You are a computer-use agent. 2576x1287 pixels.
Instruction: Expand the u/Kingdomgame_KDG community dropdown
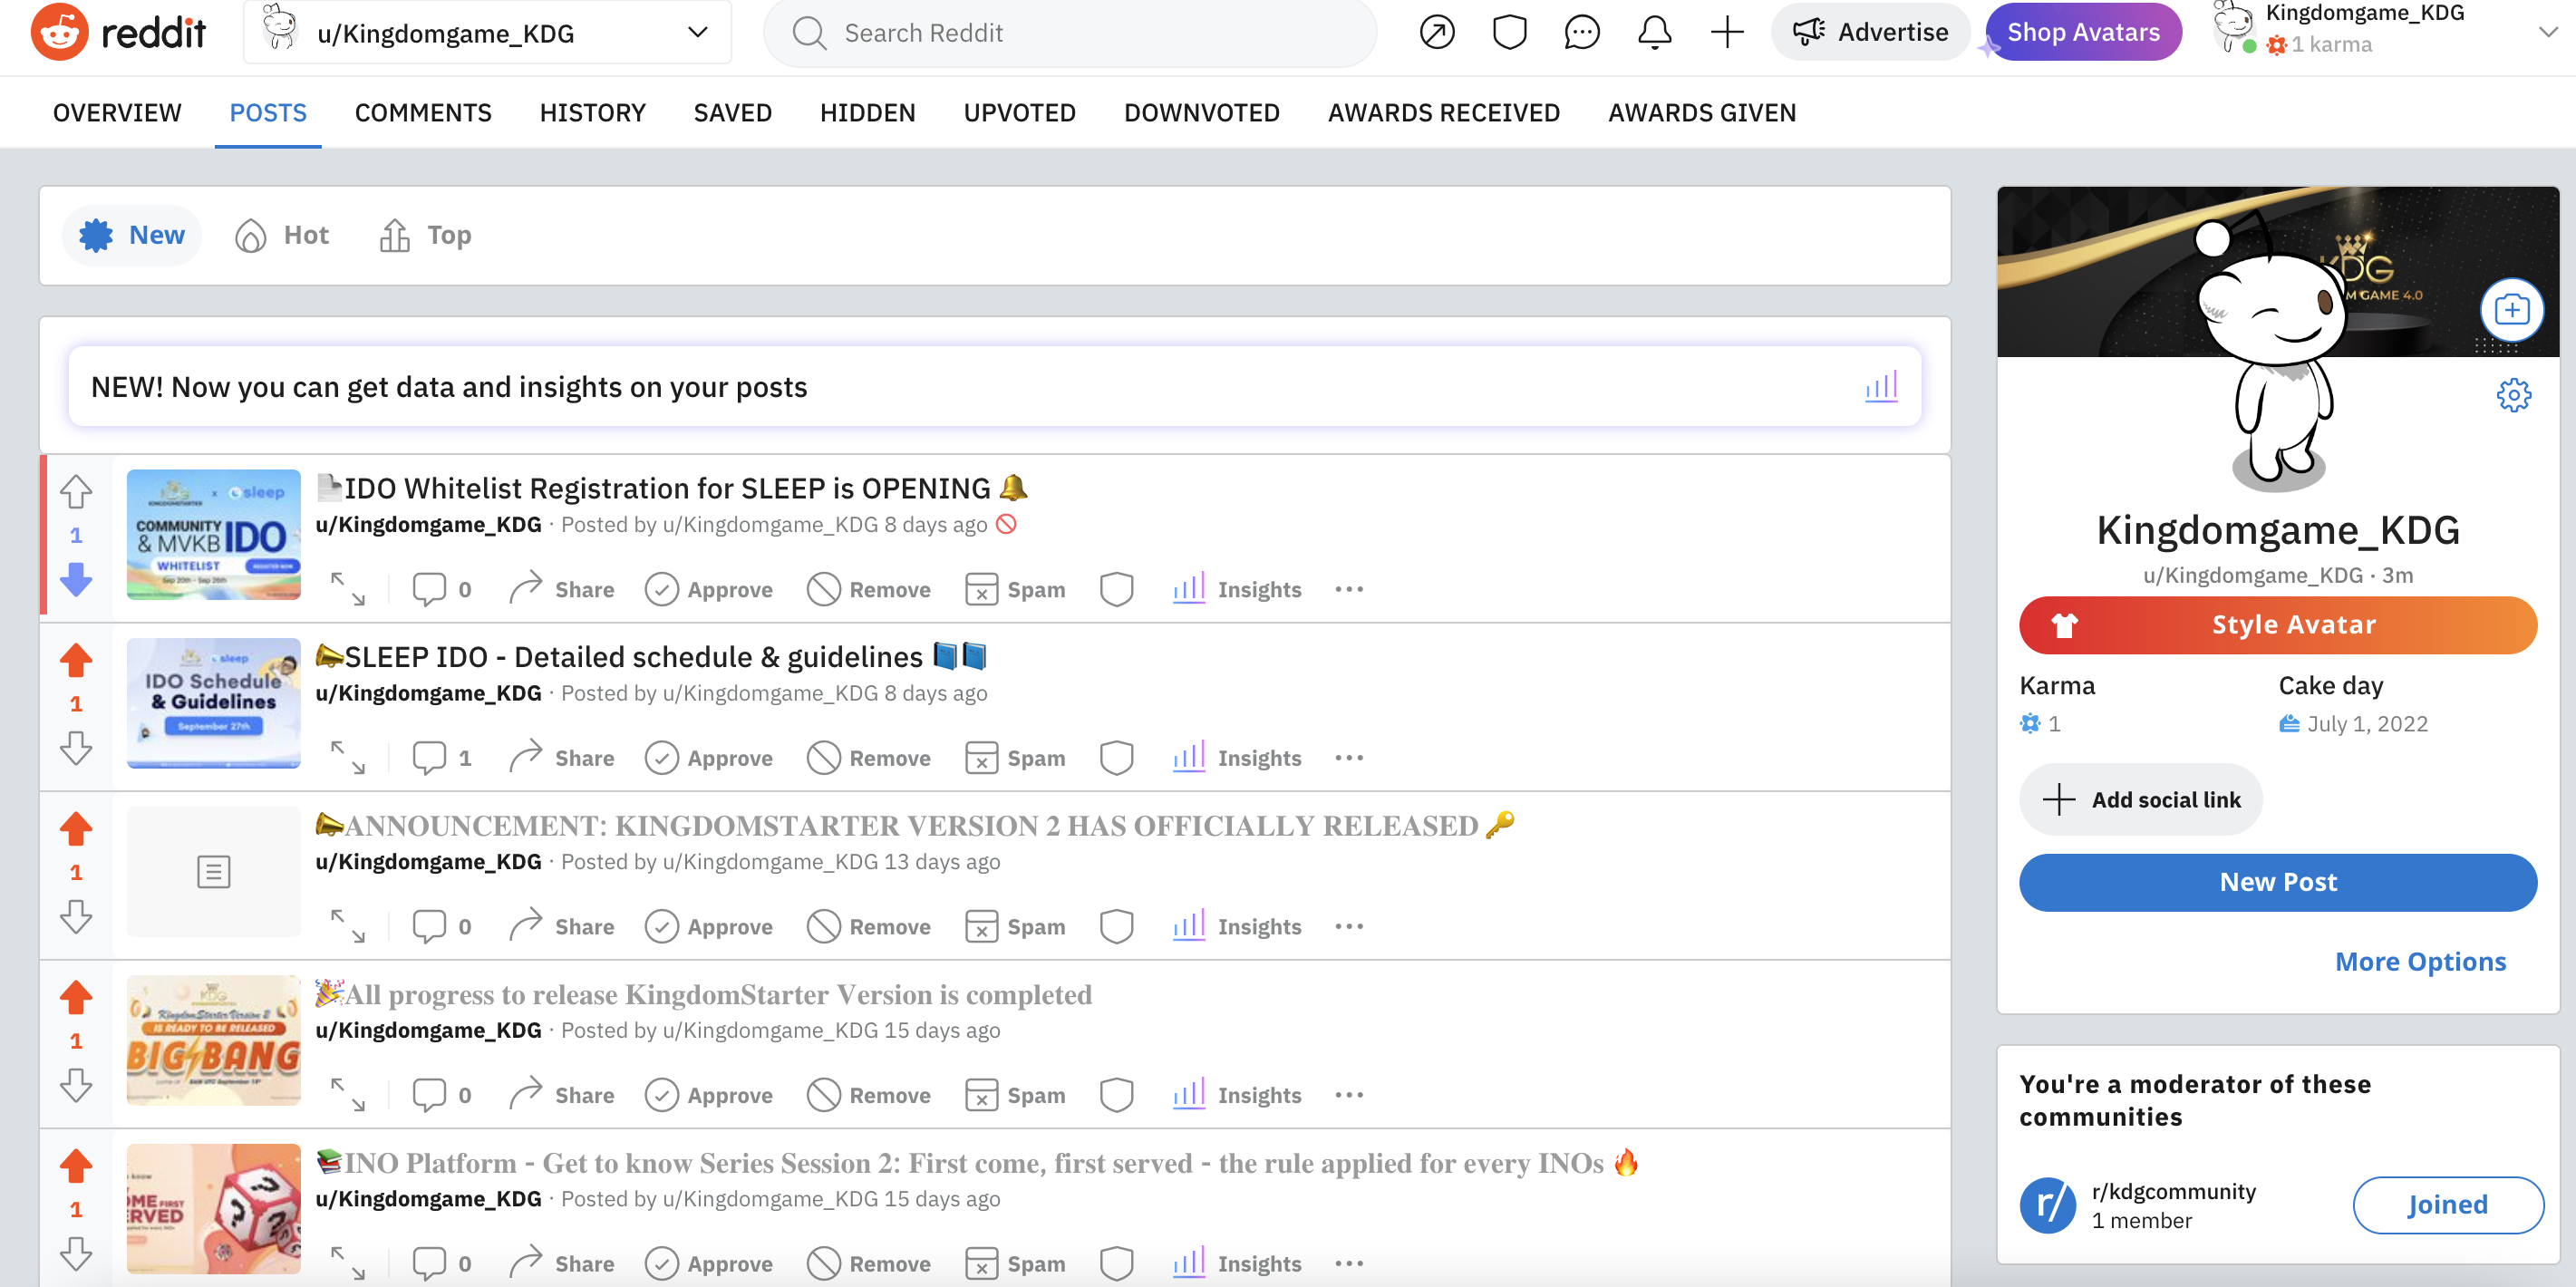tap(488, 32)
